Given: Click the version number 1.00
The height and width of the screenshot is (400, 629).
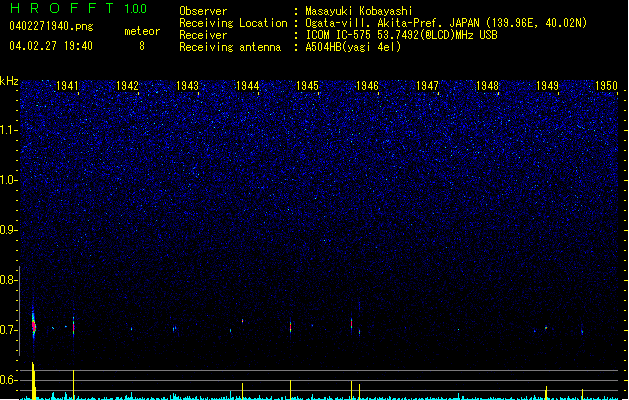Looking at the screenshot, I should 135,9.
